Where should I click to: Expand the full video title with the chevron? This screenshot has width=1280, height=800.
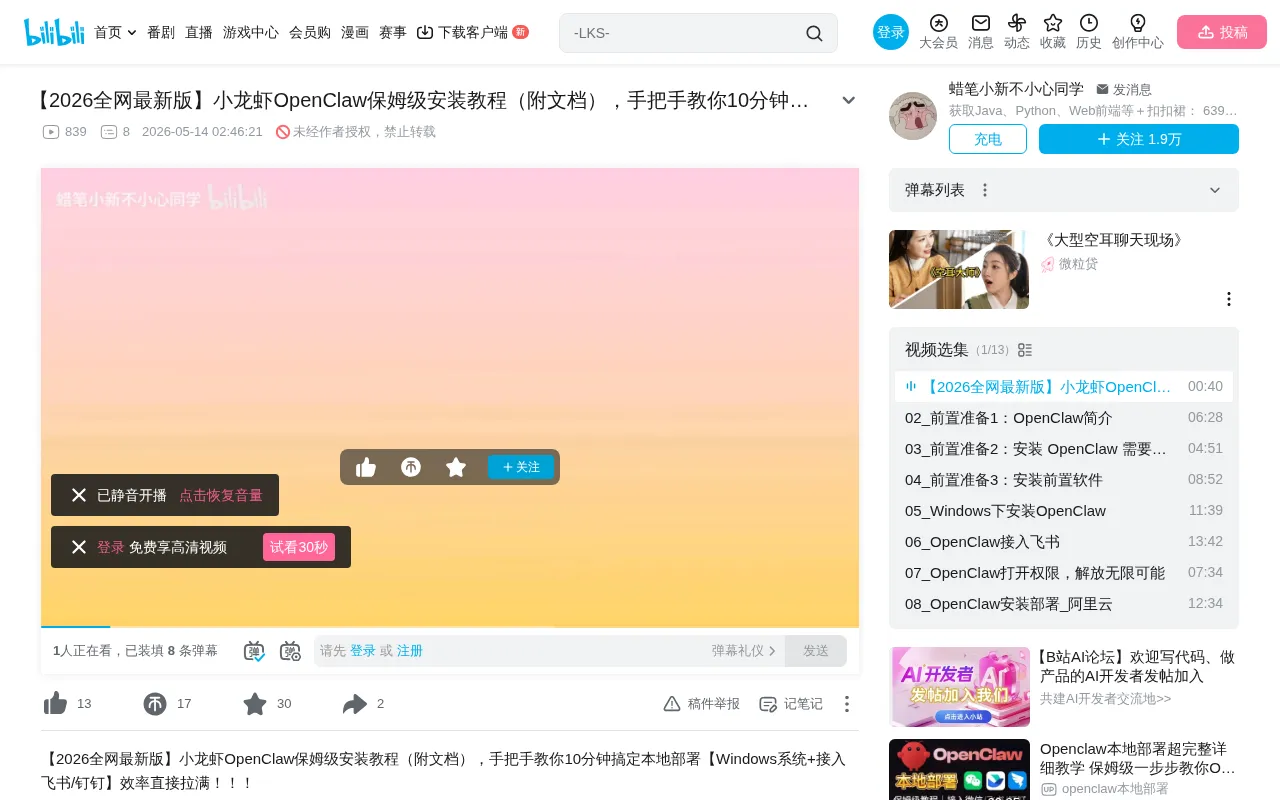click(x=849, y=100)
